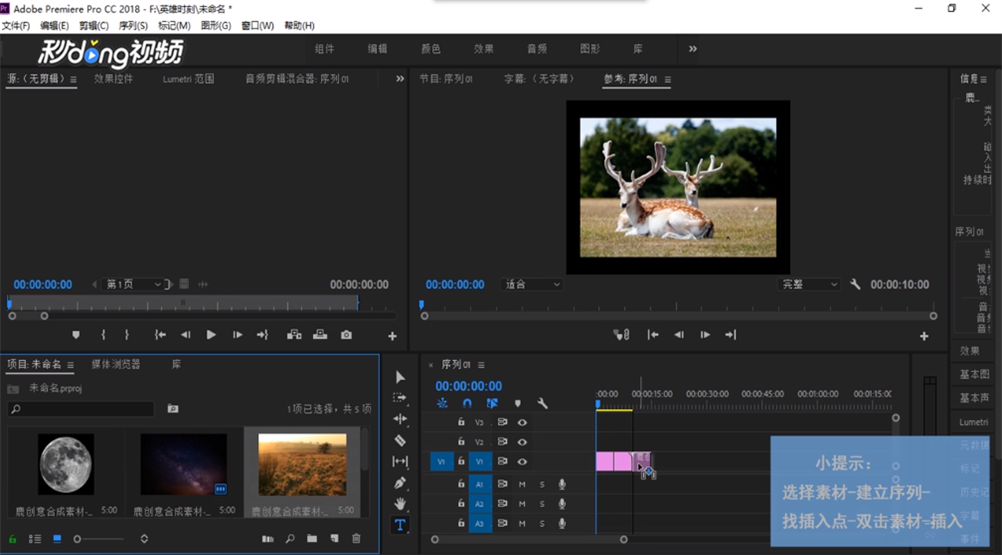Click the Insert button in Source monitor
Screen dimensions: 1002x555
pos(294,335)
